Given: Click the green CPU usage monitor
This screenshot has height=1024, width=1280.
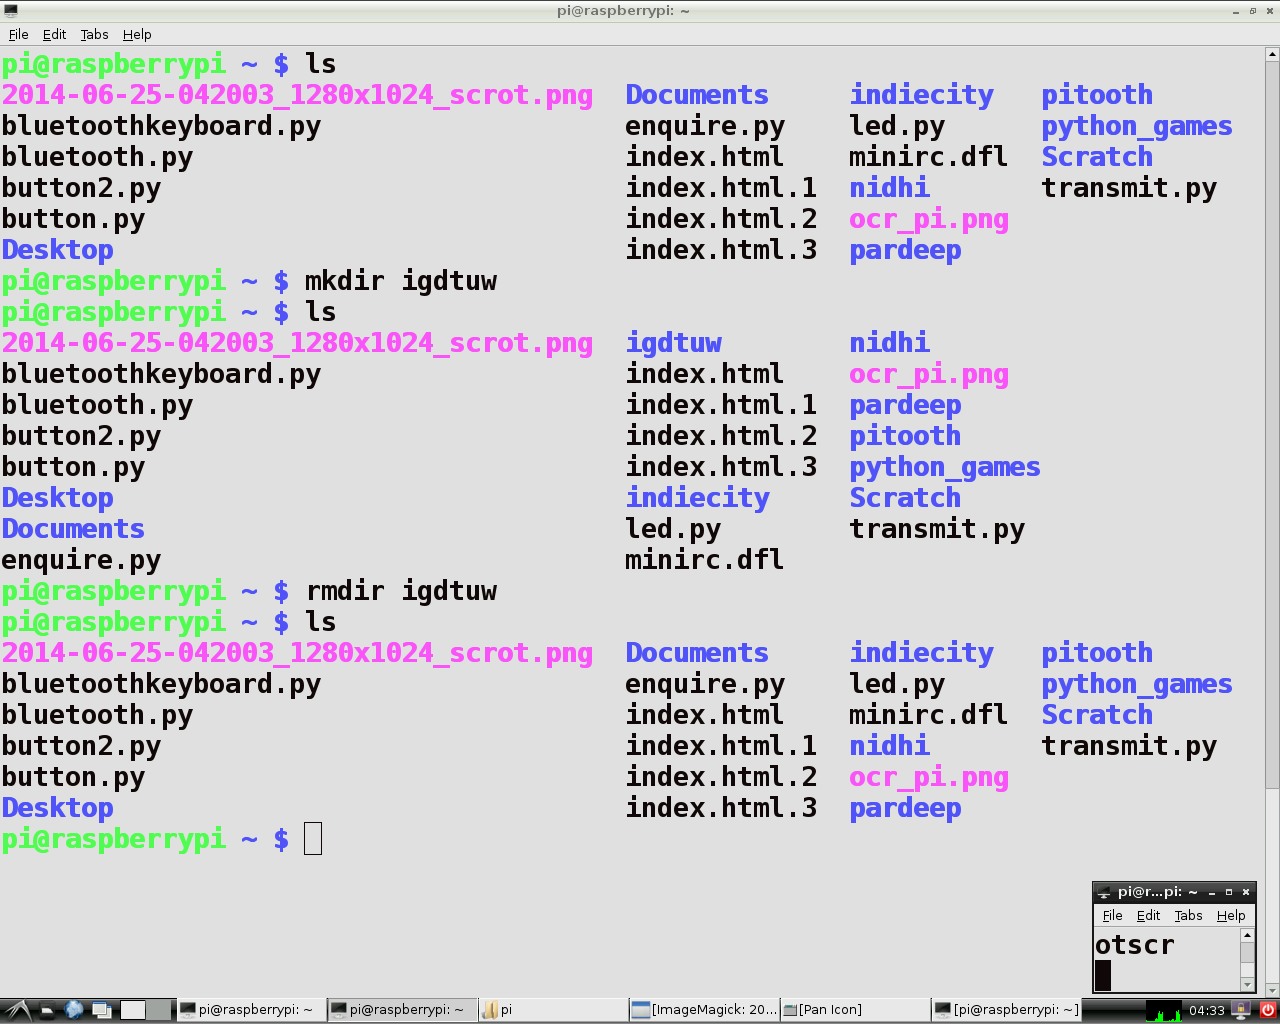Looking at the screenshot, I should coord(1163,1010).
